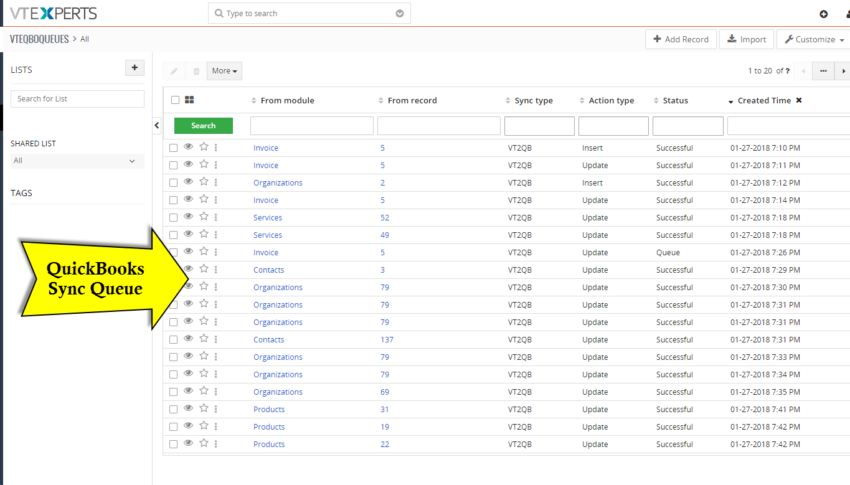Toggle the select all checkbox

(x=175, y=100)
